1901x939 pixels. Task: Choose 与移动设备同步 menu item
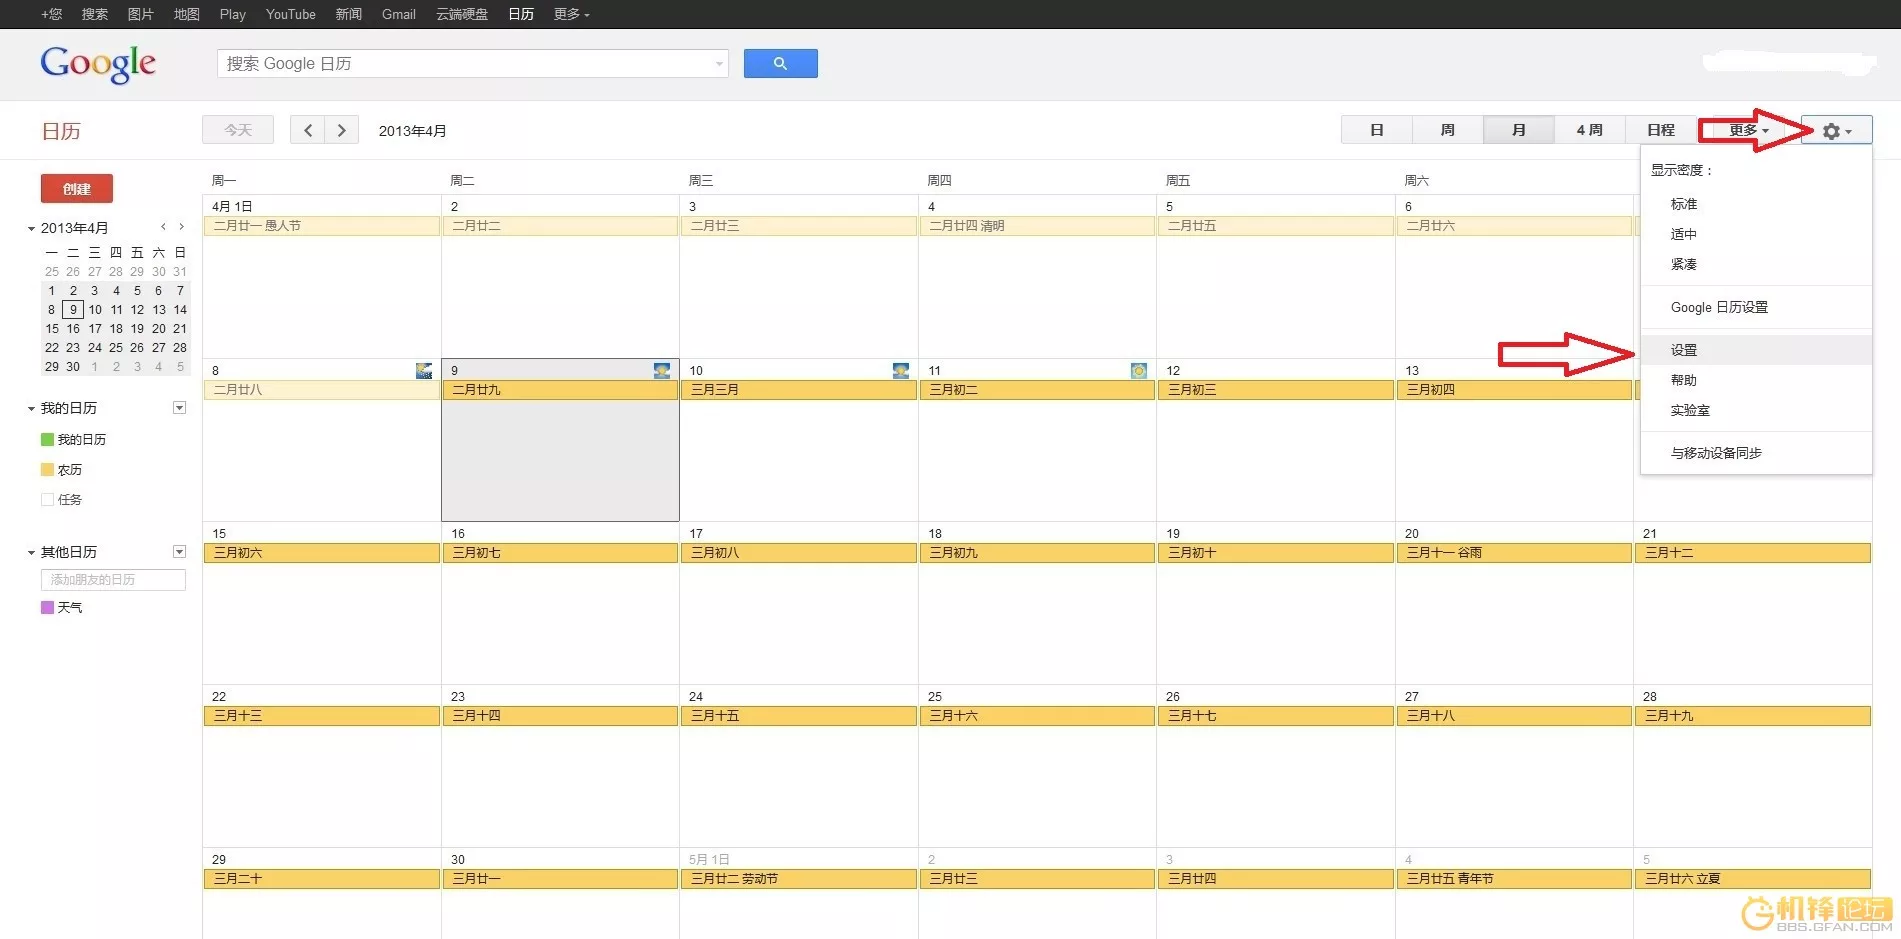1756,453
